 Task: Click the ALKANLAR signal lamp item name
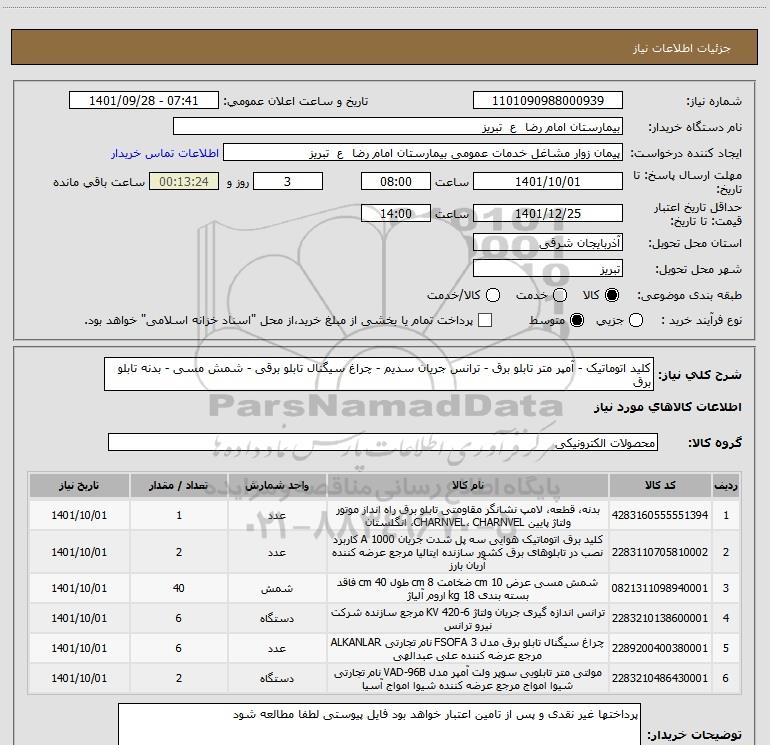[468, 648]
